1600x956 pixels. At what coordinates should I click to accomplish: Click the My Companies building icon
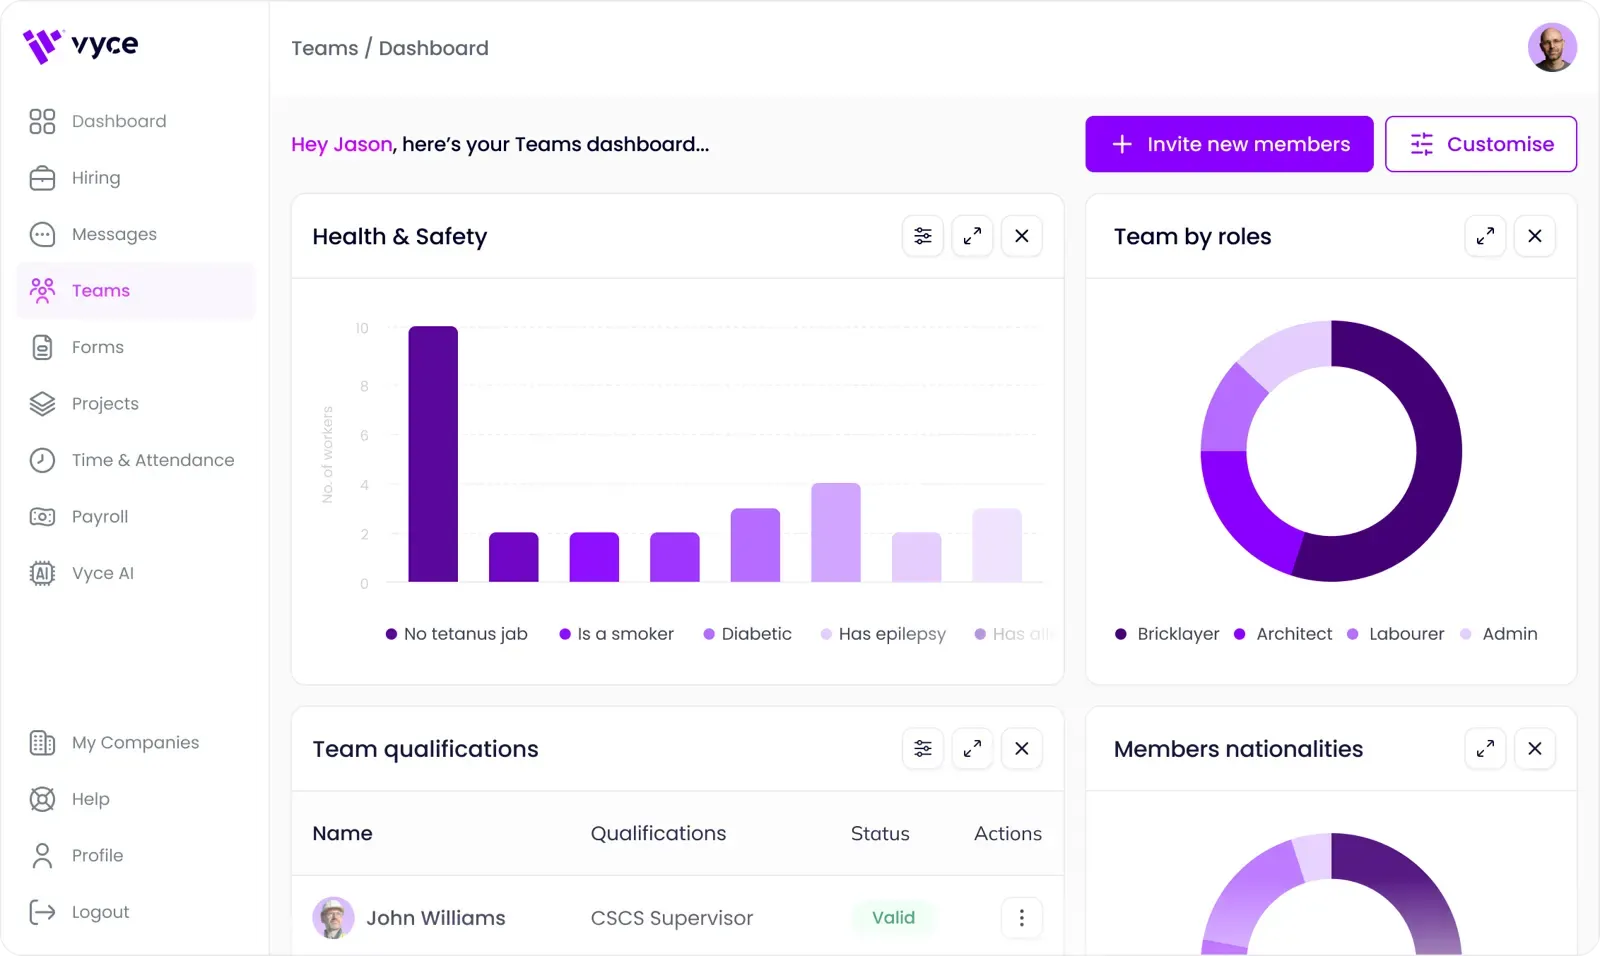click(42, 743)
